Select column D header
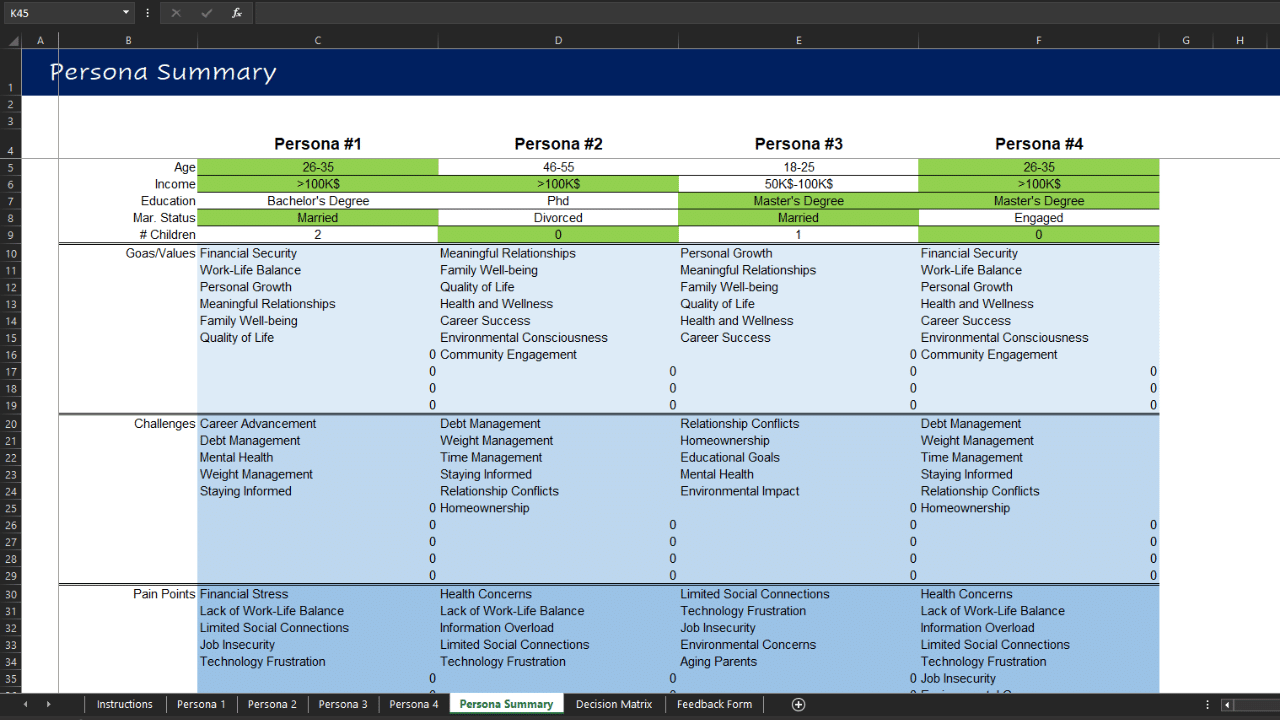 [x=558, y=41]
